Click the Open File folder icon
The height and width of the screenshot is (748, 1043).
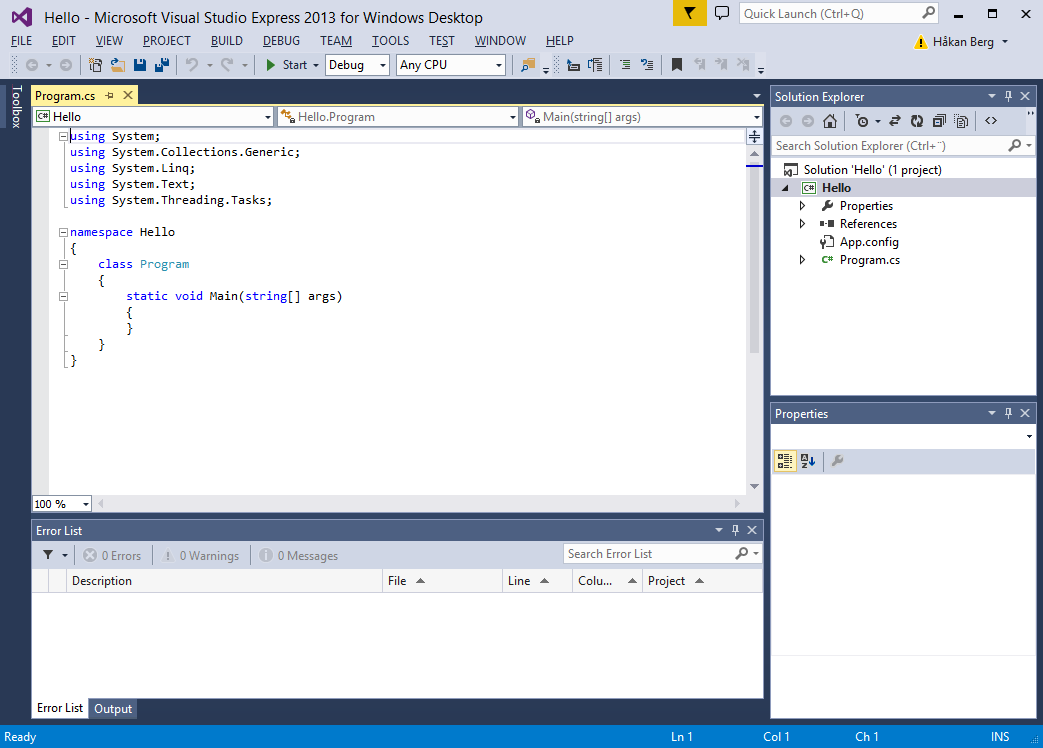point(118,64)
